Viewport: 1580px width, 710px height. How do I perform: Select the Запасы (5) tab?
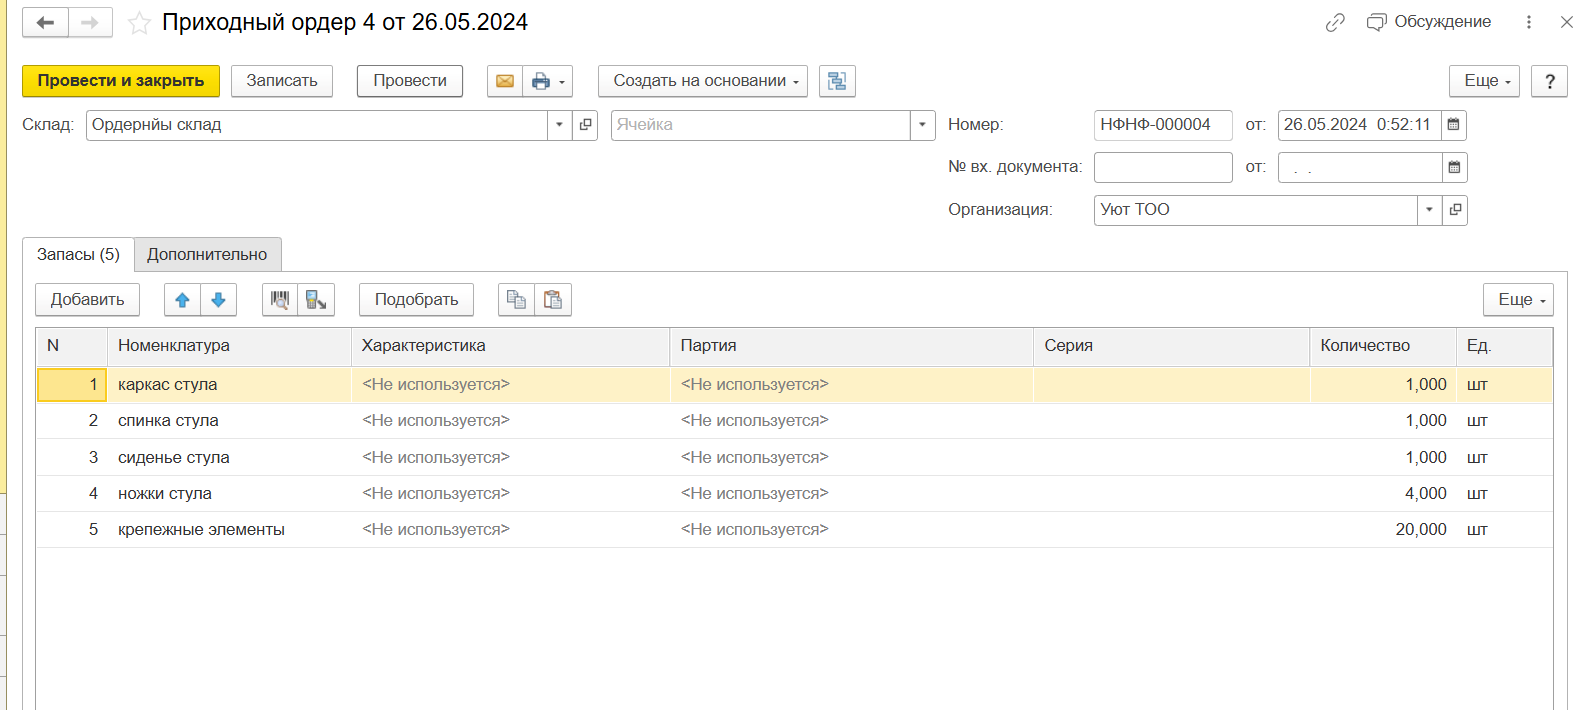[x=78, y=255]
